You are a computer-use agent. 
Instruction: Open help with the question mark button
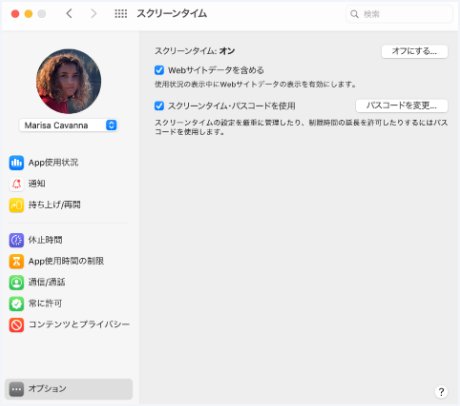pyautogui.click(x=441, y=392)
